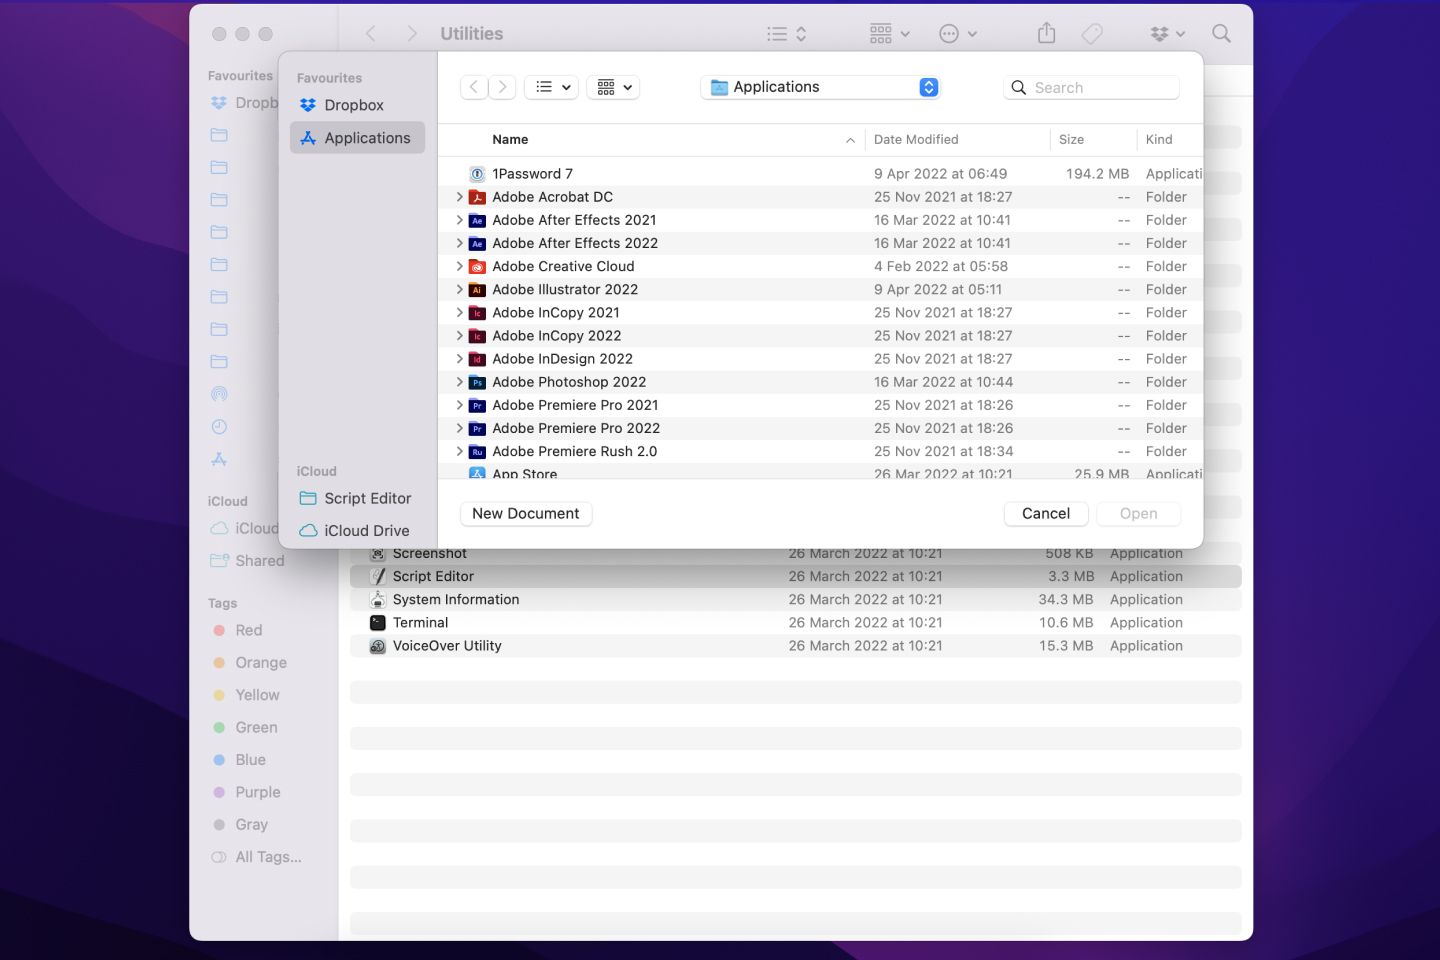Click VoiceOver Utility icon in Finder window
The image size is (1440, 960).
point(377,646)
